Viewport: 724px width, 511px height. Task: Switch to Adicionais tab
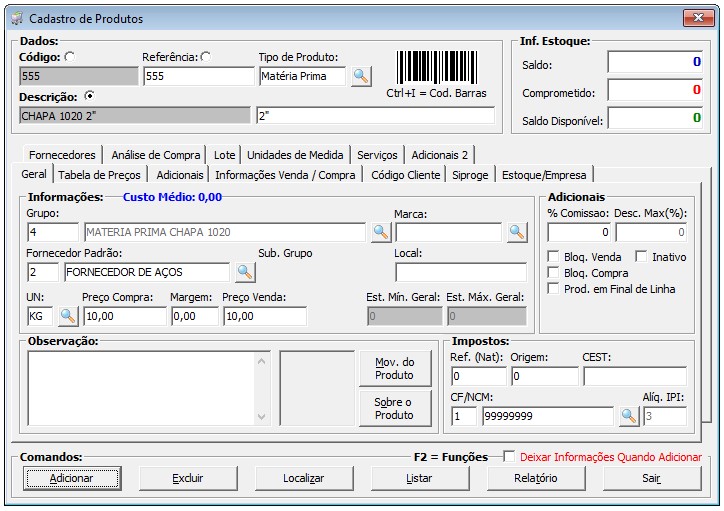click(x=180, y=175)
